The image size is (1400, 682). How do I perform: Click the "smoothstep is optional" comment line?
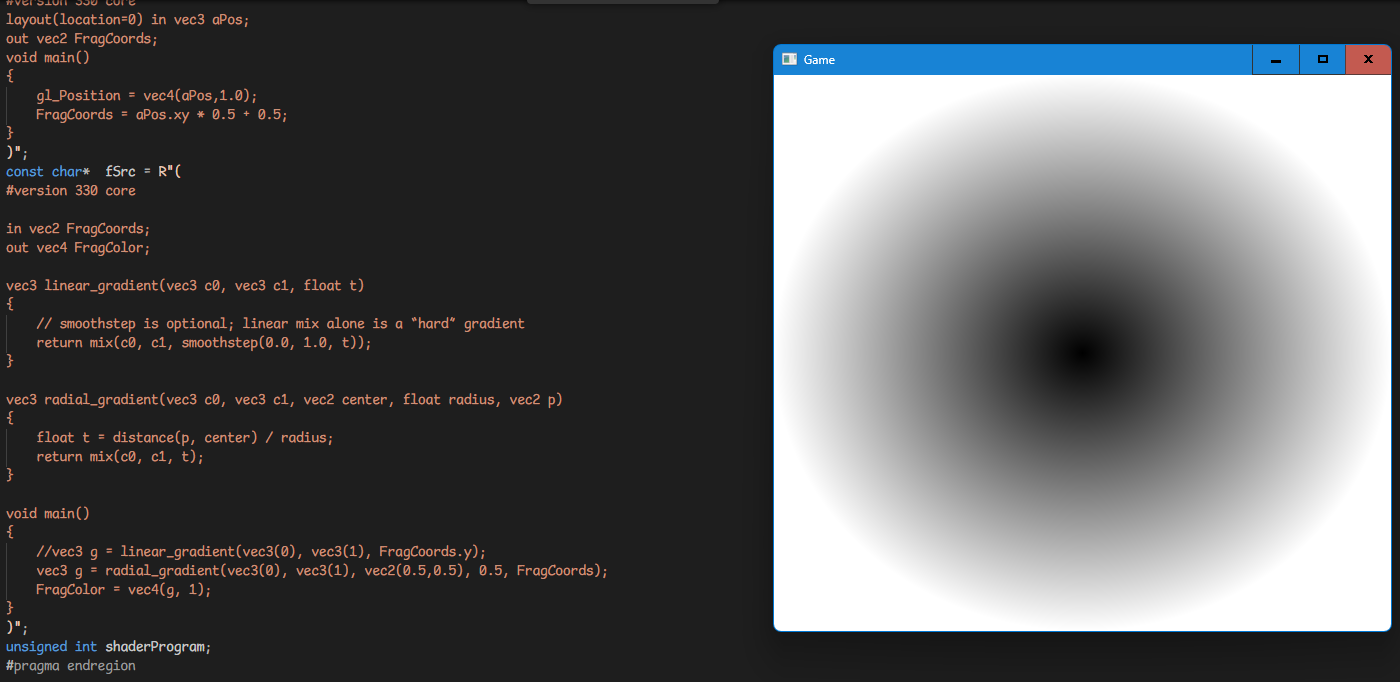click(280, 324)
